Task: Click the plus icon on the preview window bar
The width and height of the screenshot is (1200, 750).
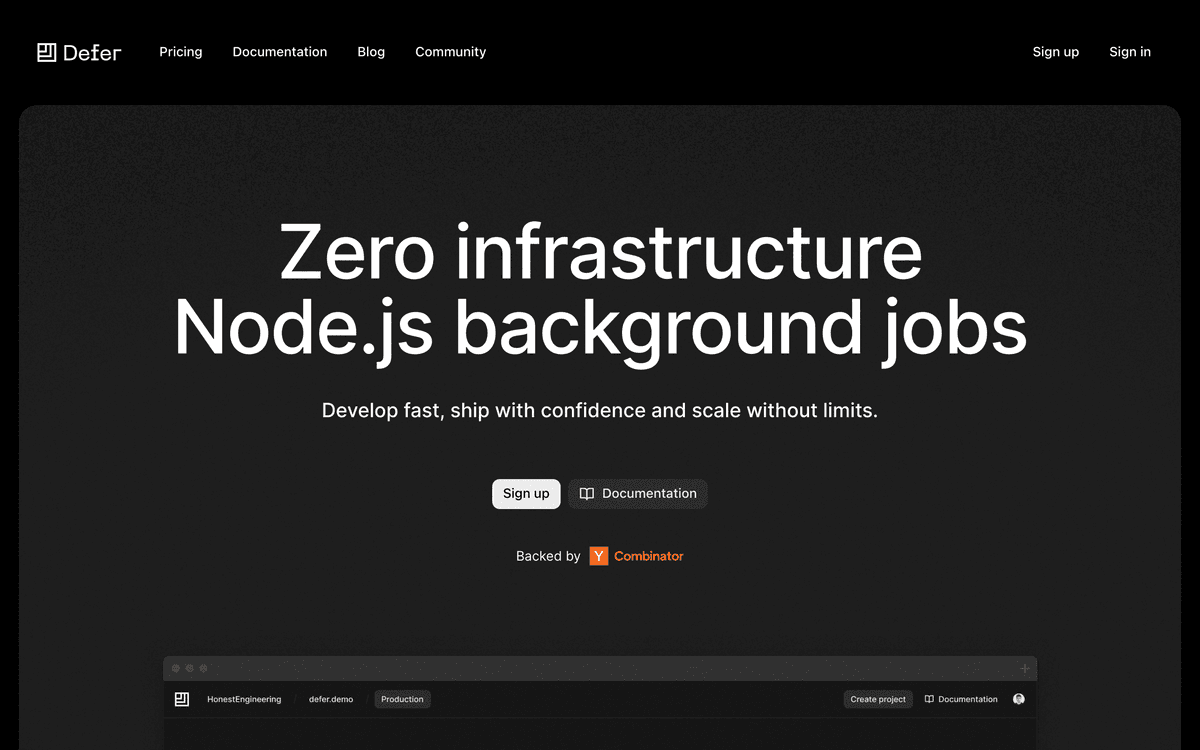Action: (x=1025, y=669)
